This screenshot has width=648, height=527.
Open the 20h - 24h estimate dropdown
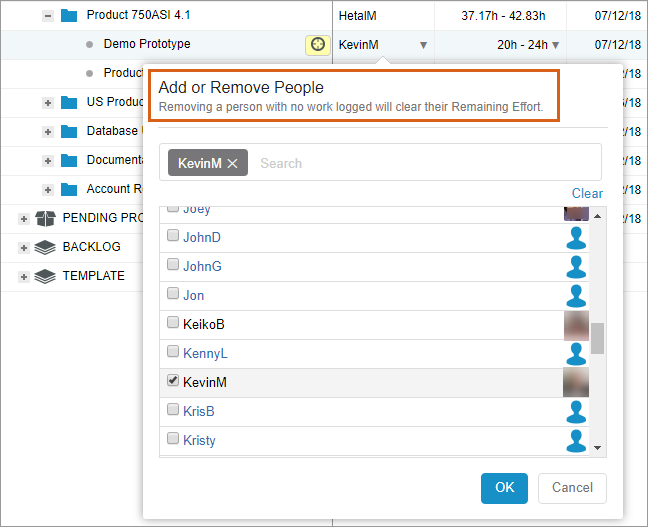pyautogui.click(x=555, y=45)
